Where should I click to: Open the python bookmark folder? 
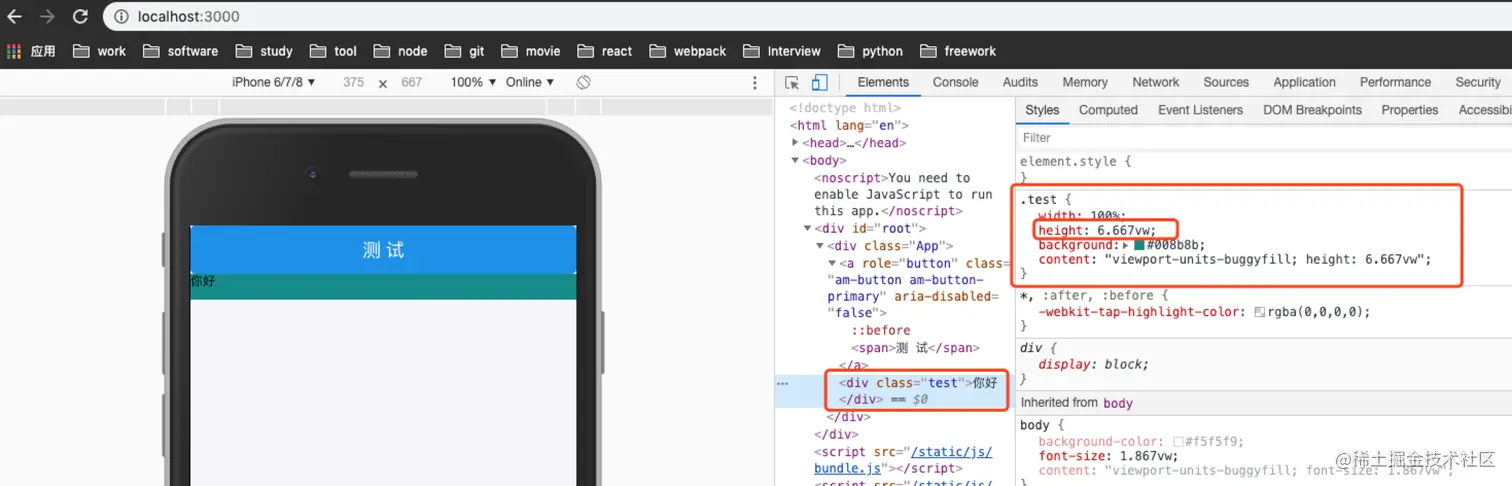[x=869, y=51]
